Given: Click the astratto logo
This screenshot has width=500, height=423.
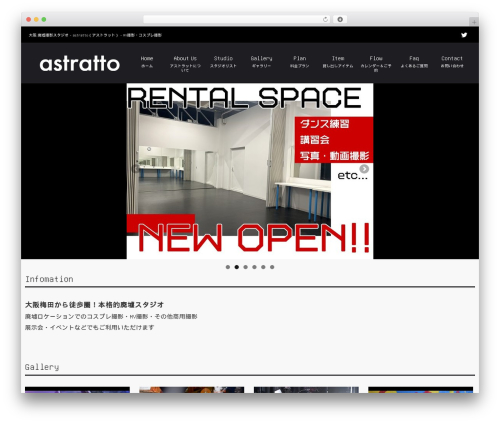Looking at the screenshot, I should coord(80,63).
